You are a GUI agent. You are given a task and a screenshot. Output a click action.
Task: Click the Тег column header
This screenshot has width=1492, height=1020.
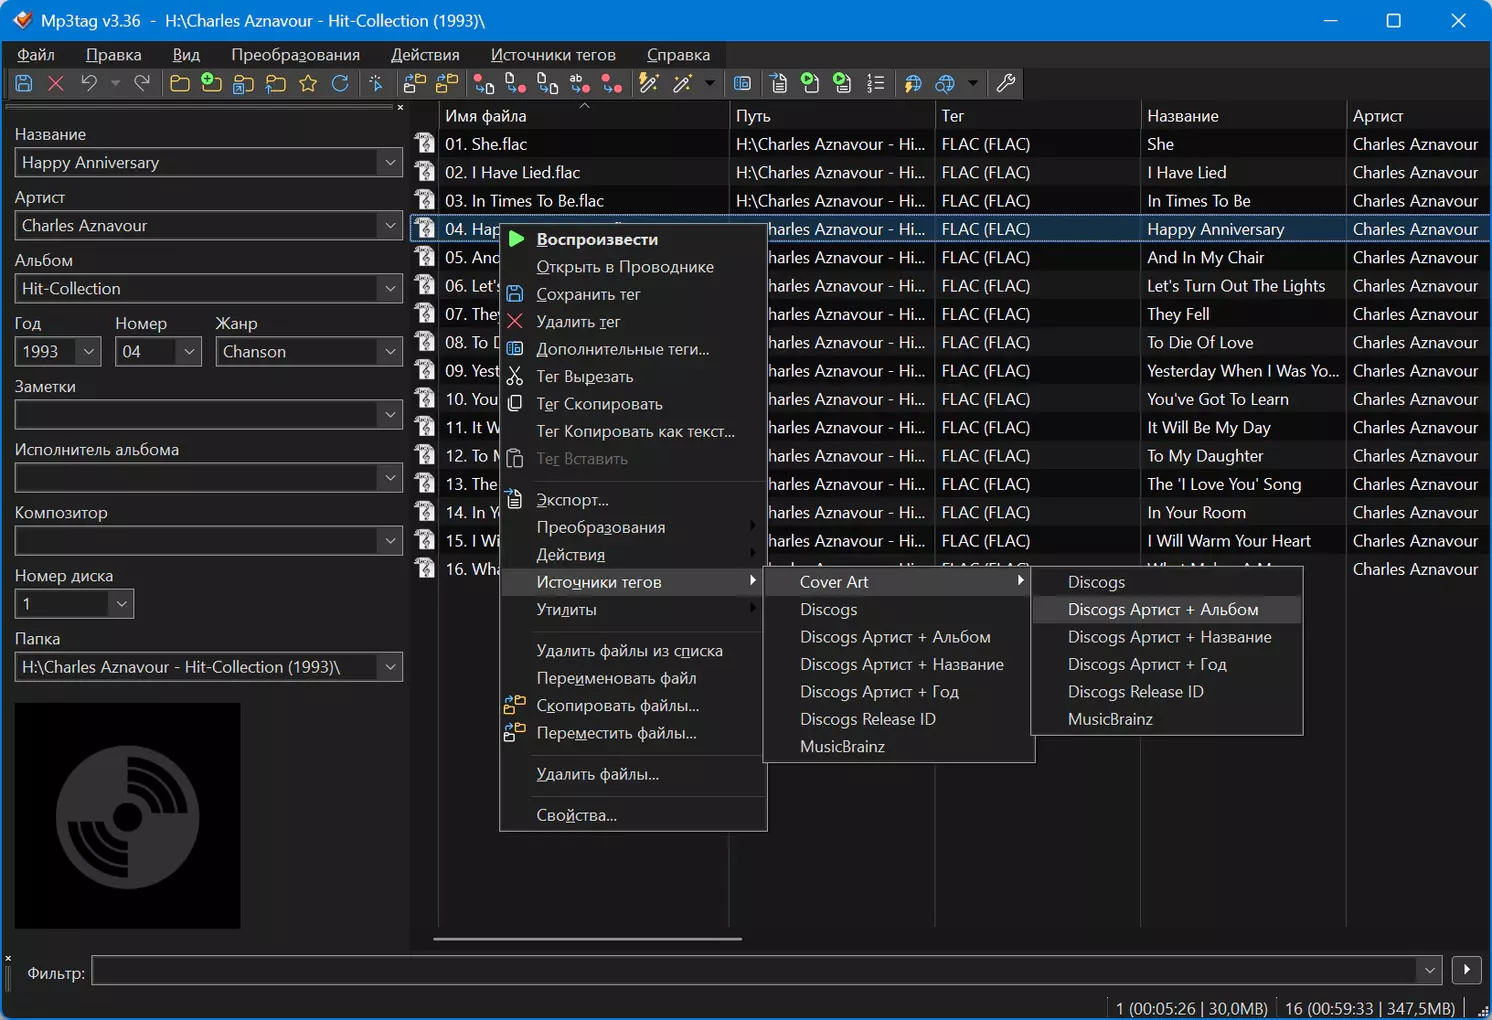tap(1038, 116)
